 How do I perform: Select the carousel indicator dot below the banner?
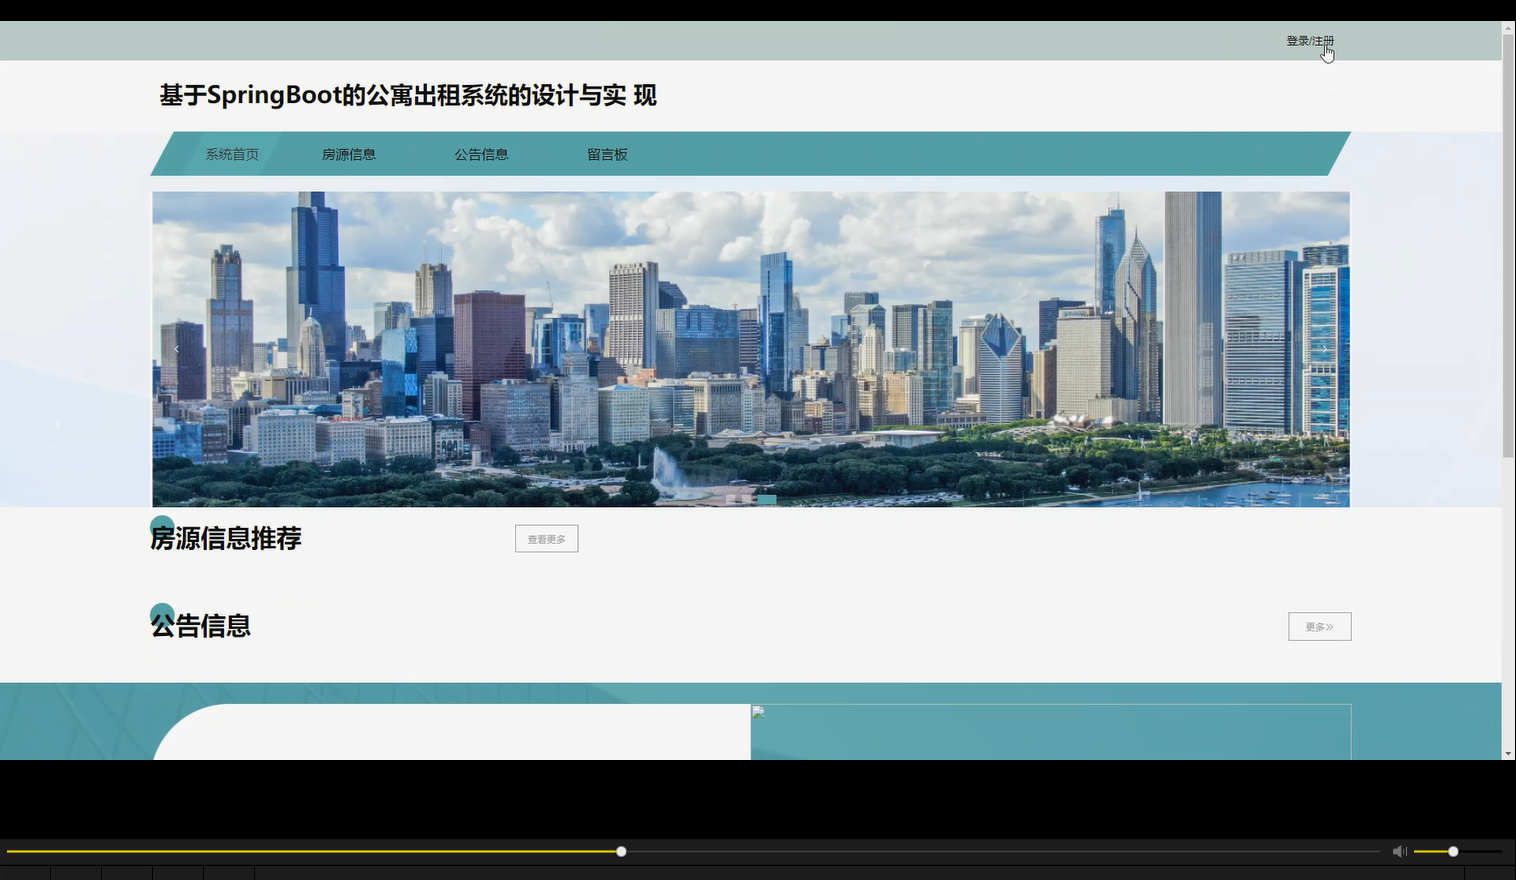click(x=766, y=498)
